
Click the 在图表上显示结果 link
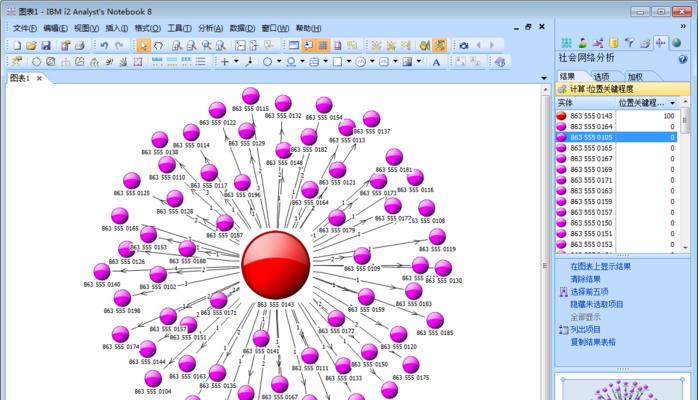pyautogui.click(x=601, y=267)
